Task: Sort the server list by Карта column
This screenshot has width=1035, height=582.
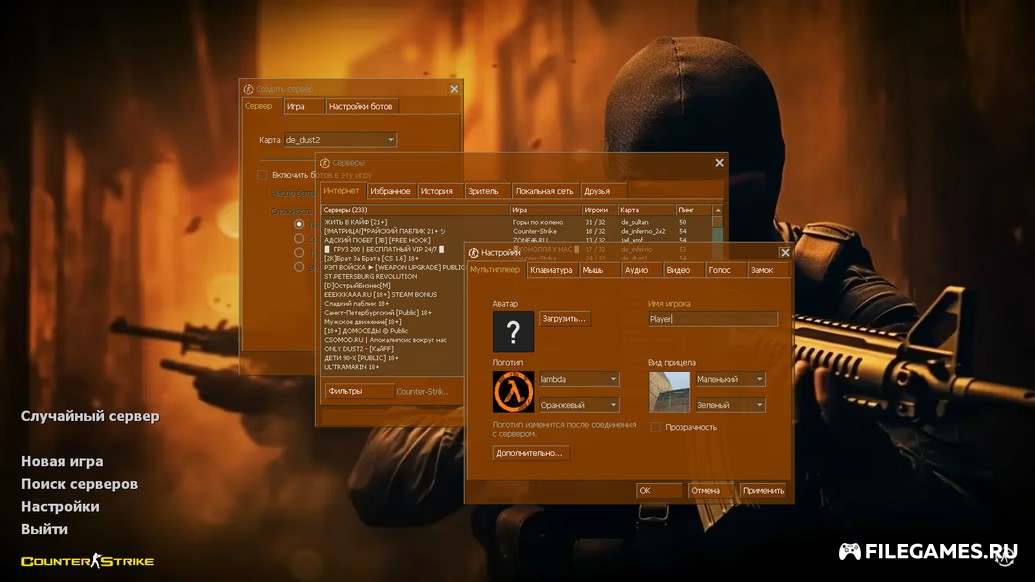Action: tap(646, 210)
